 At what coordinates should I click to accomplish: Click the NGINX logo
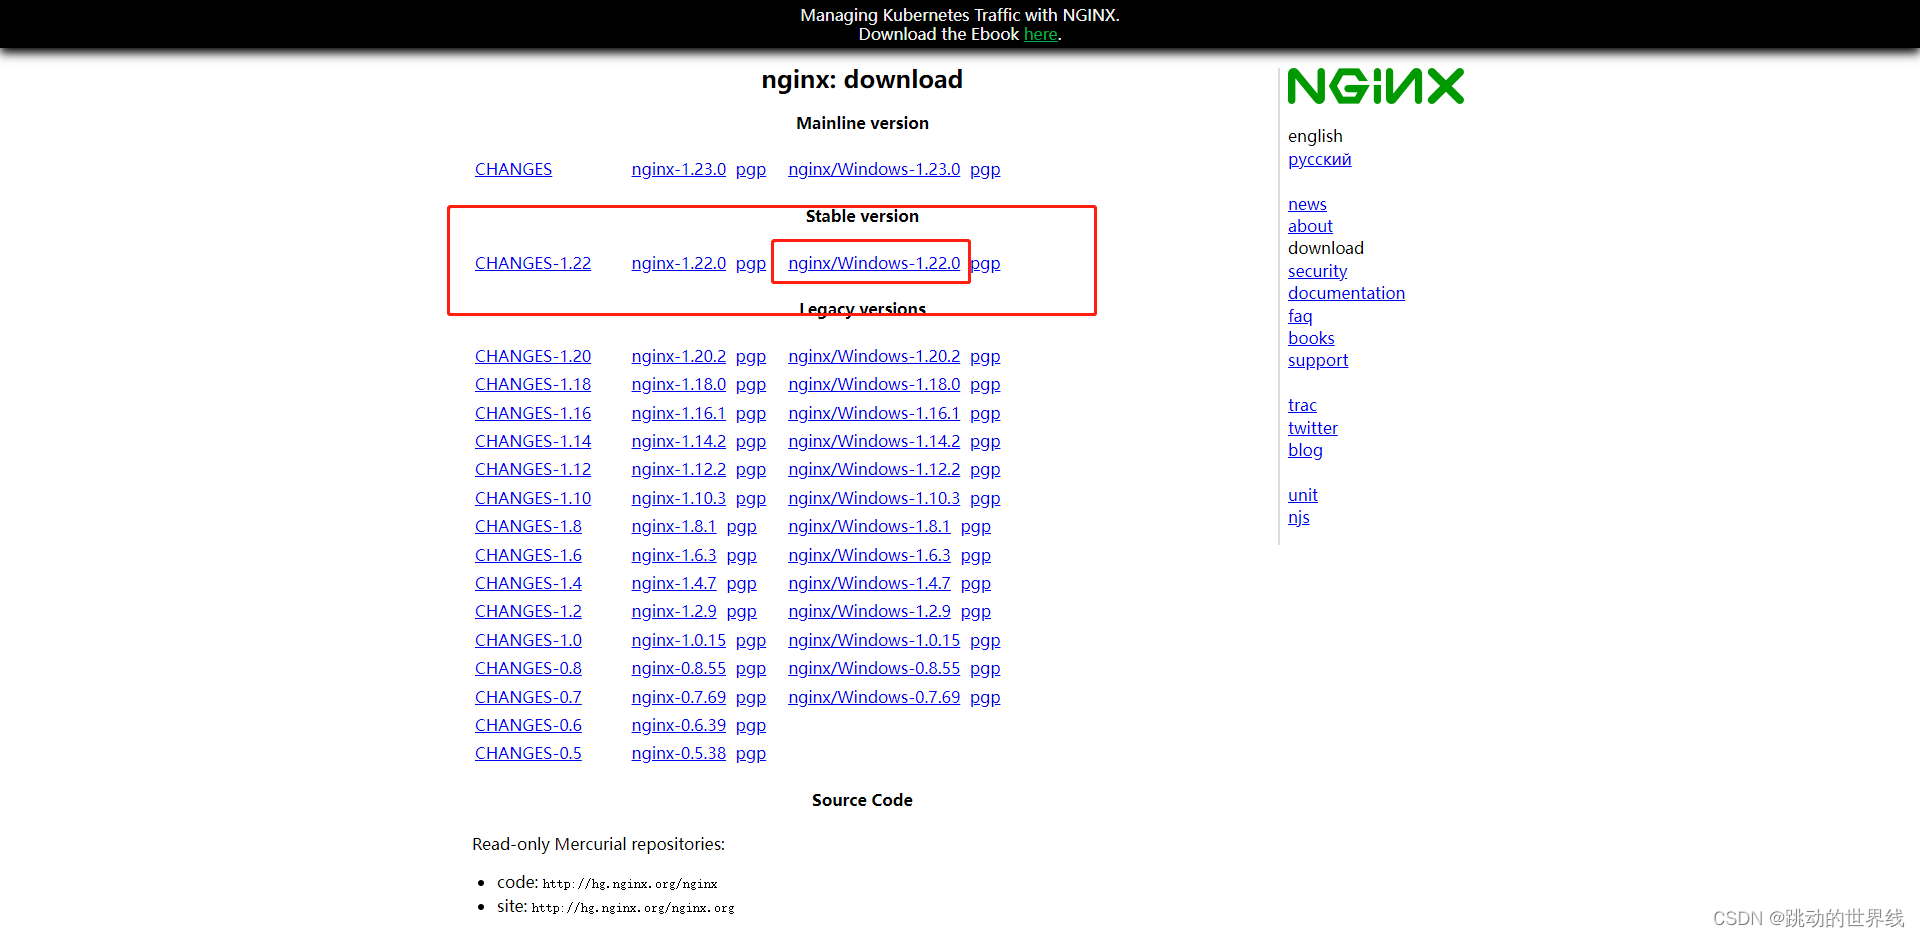1375,86
